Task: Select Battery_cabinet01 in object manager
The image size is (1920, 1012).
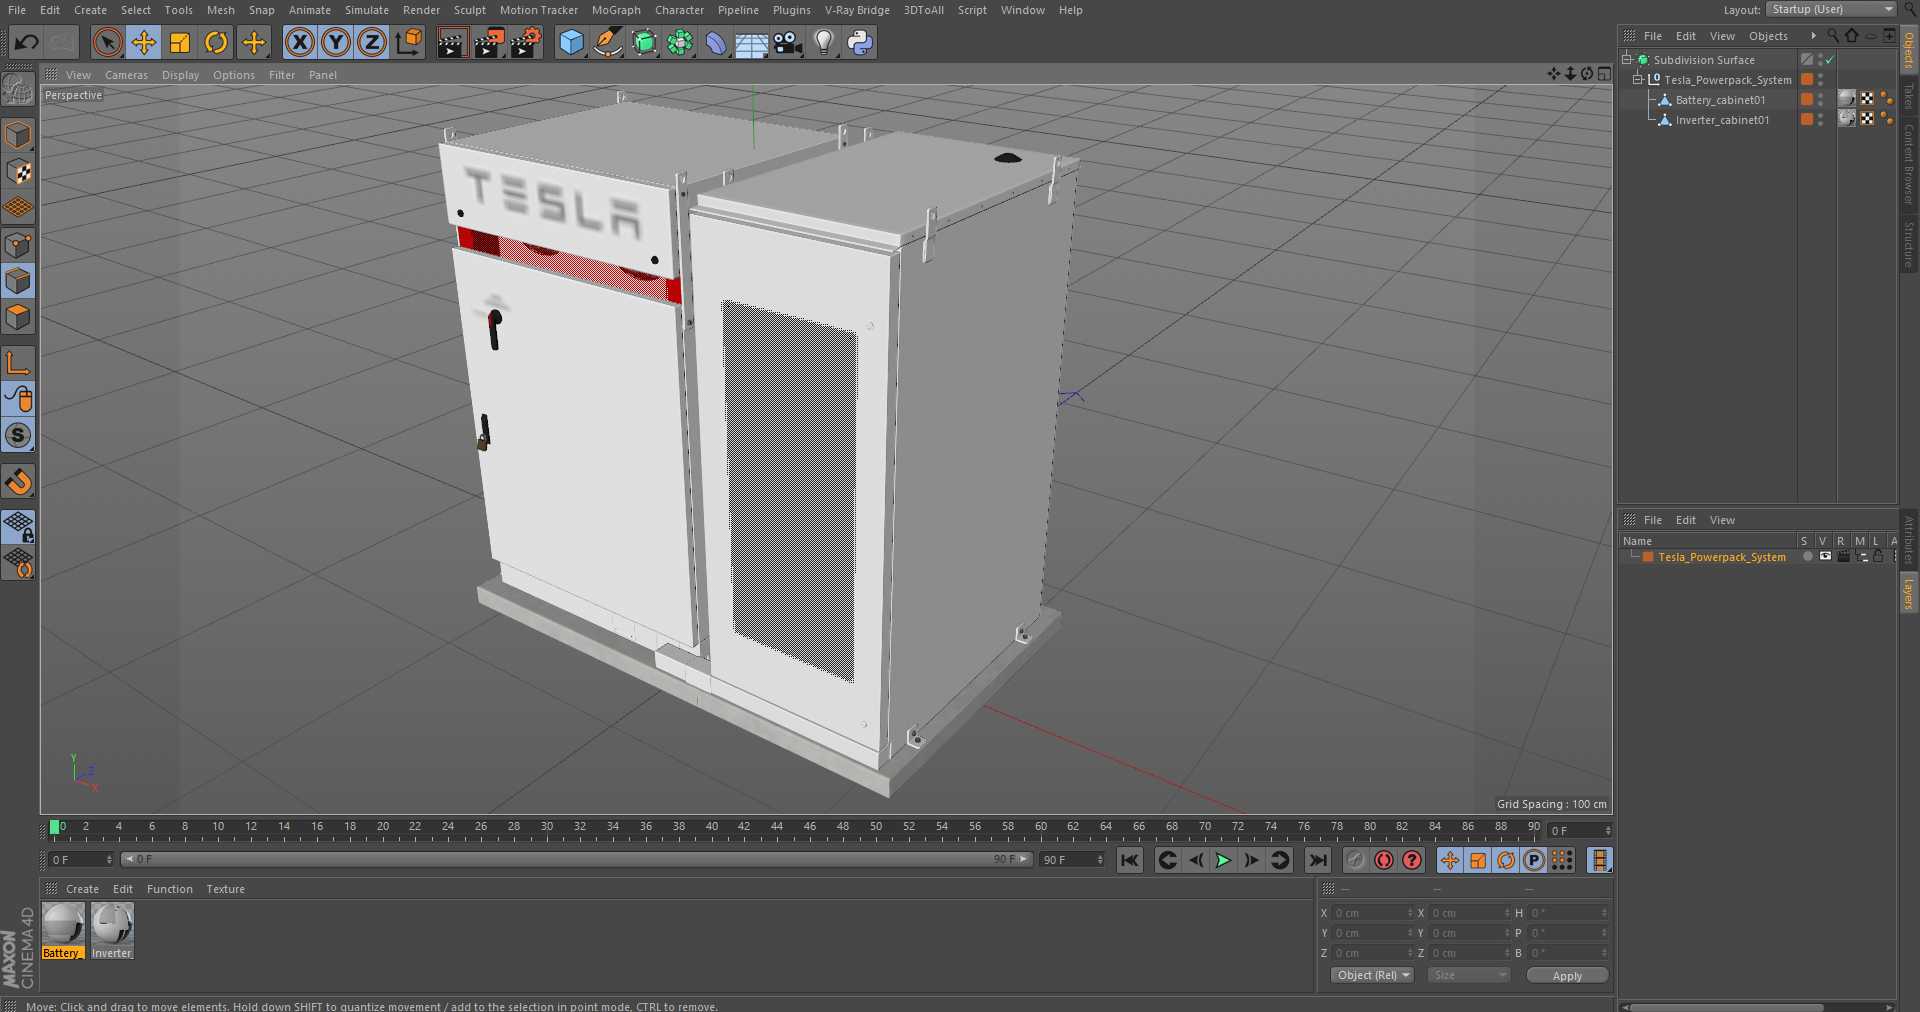Action: 1720,100
